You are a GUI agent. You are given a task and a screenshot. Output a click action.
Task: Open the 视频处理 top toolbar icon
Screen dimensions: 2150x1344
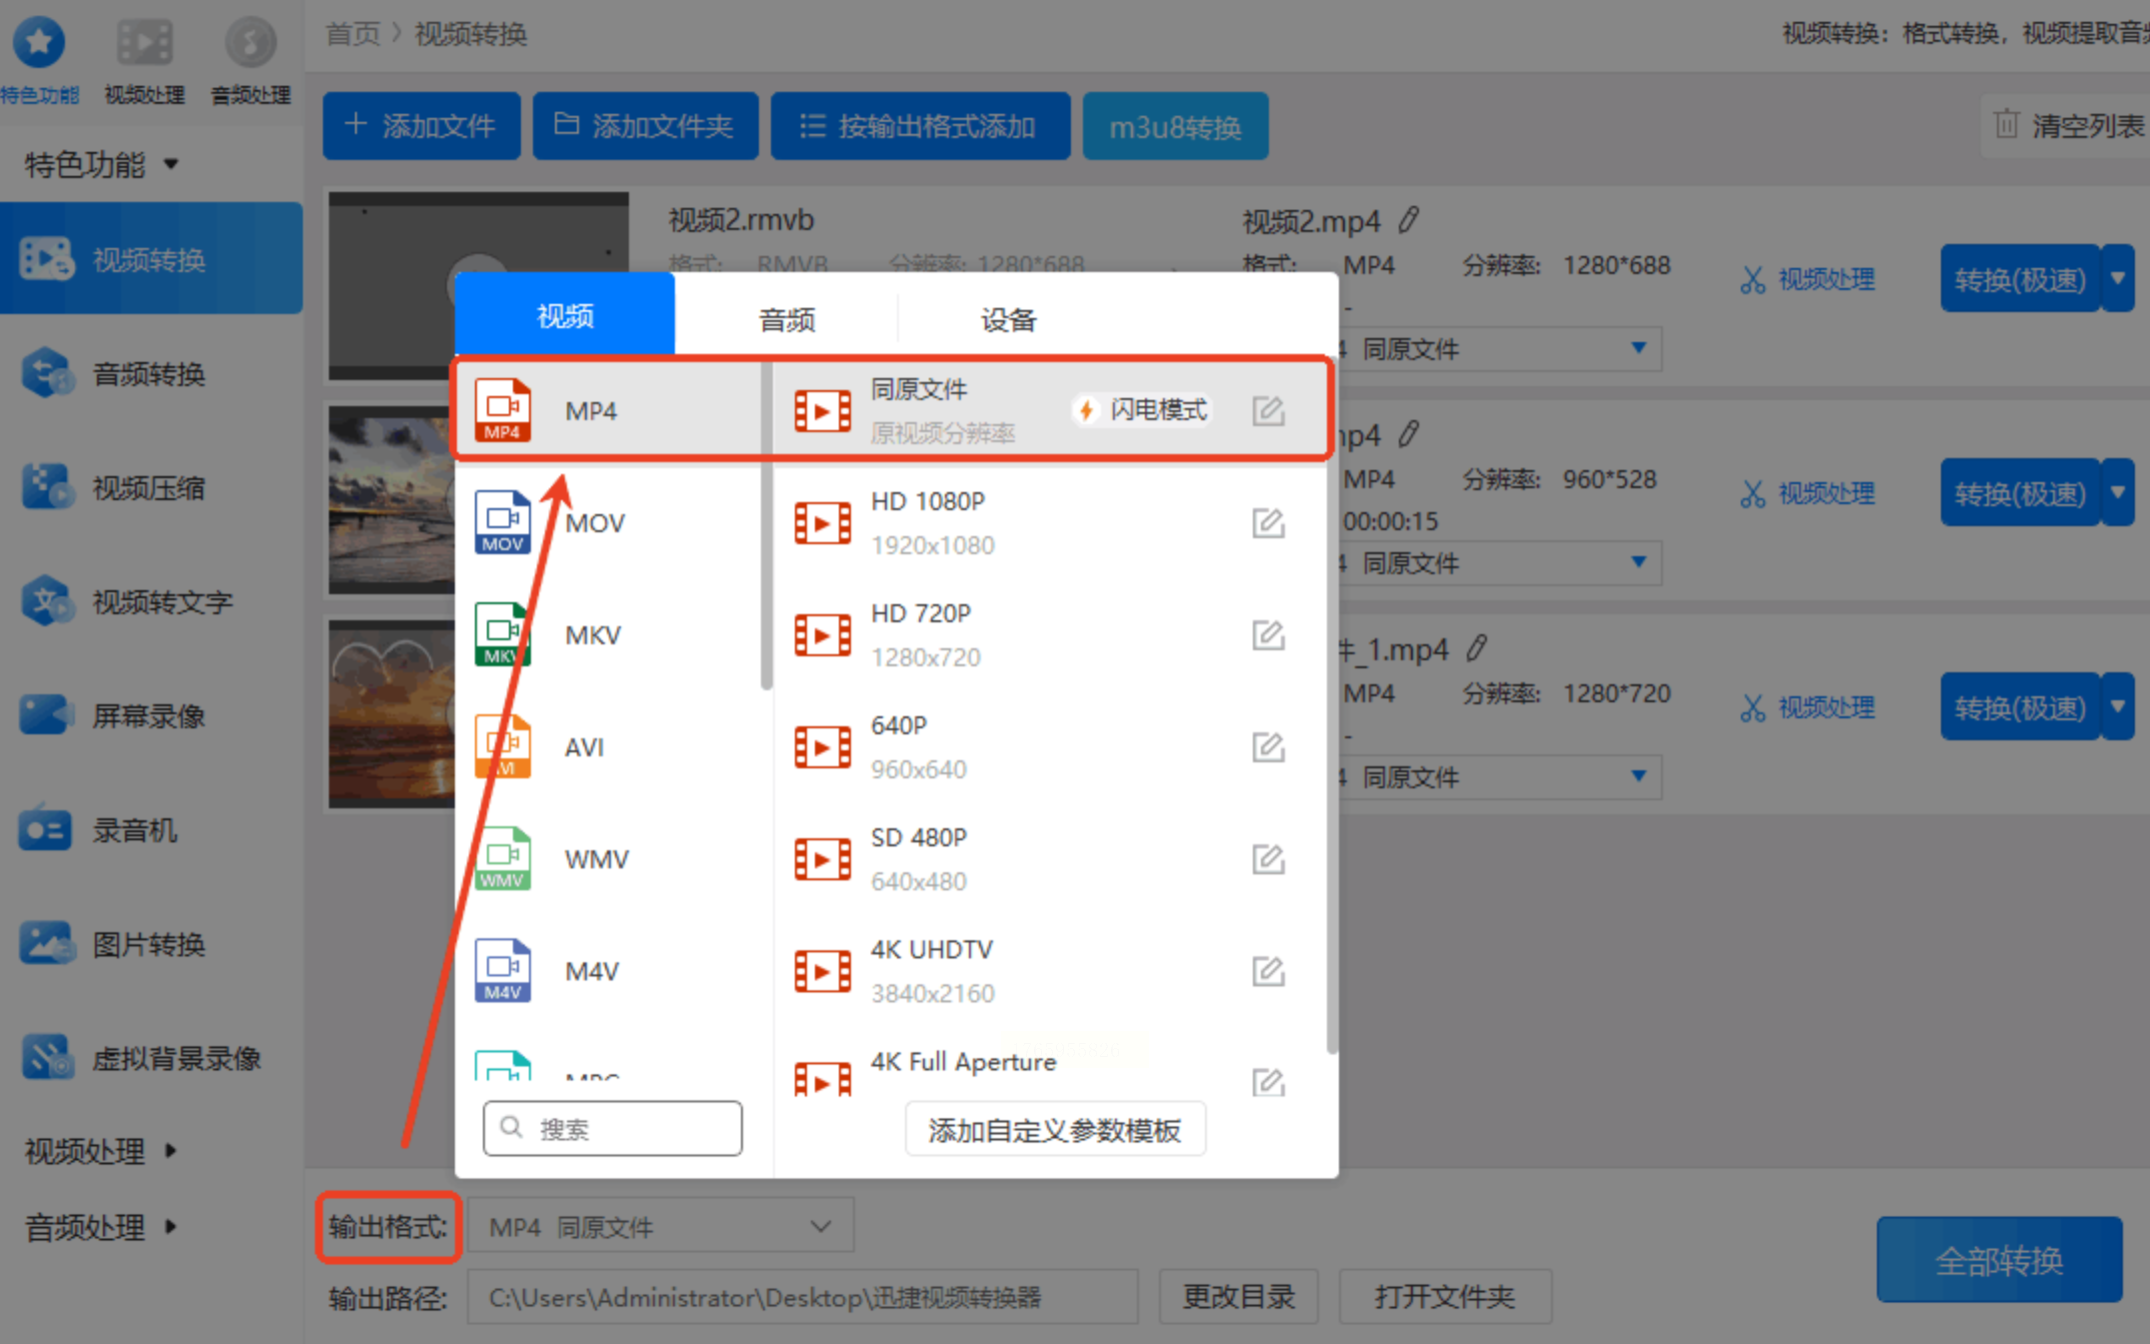point(144,44)
